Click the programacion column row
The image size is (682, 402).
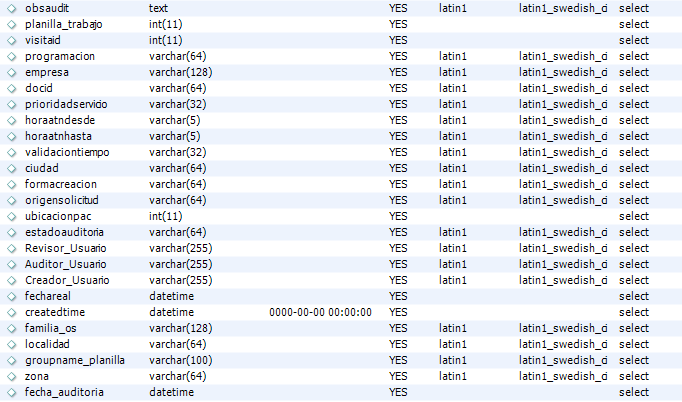[x=341, y=57]
